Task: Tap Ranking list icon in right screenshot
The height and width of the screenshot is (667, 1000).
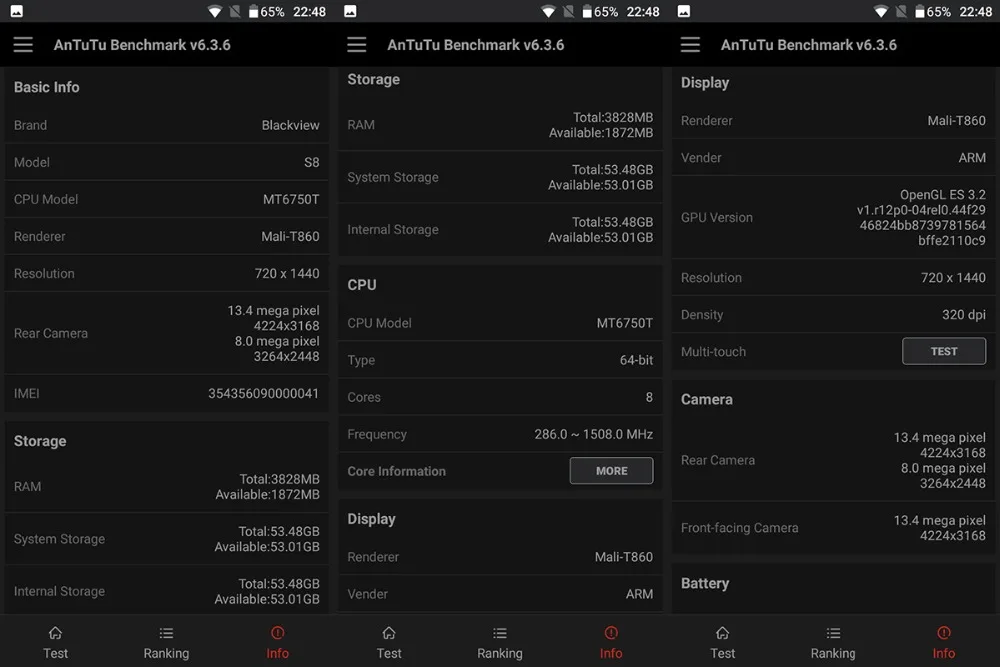Action: pyautogui.click(x=834, y=633)
